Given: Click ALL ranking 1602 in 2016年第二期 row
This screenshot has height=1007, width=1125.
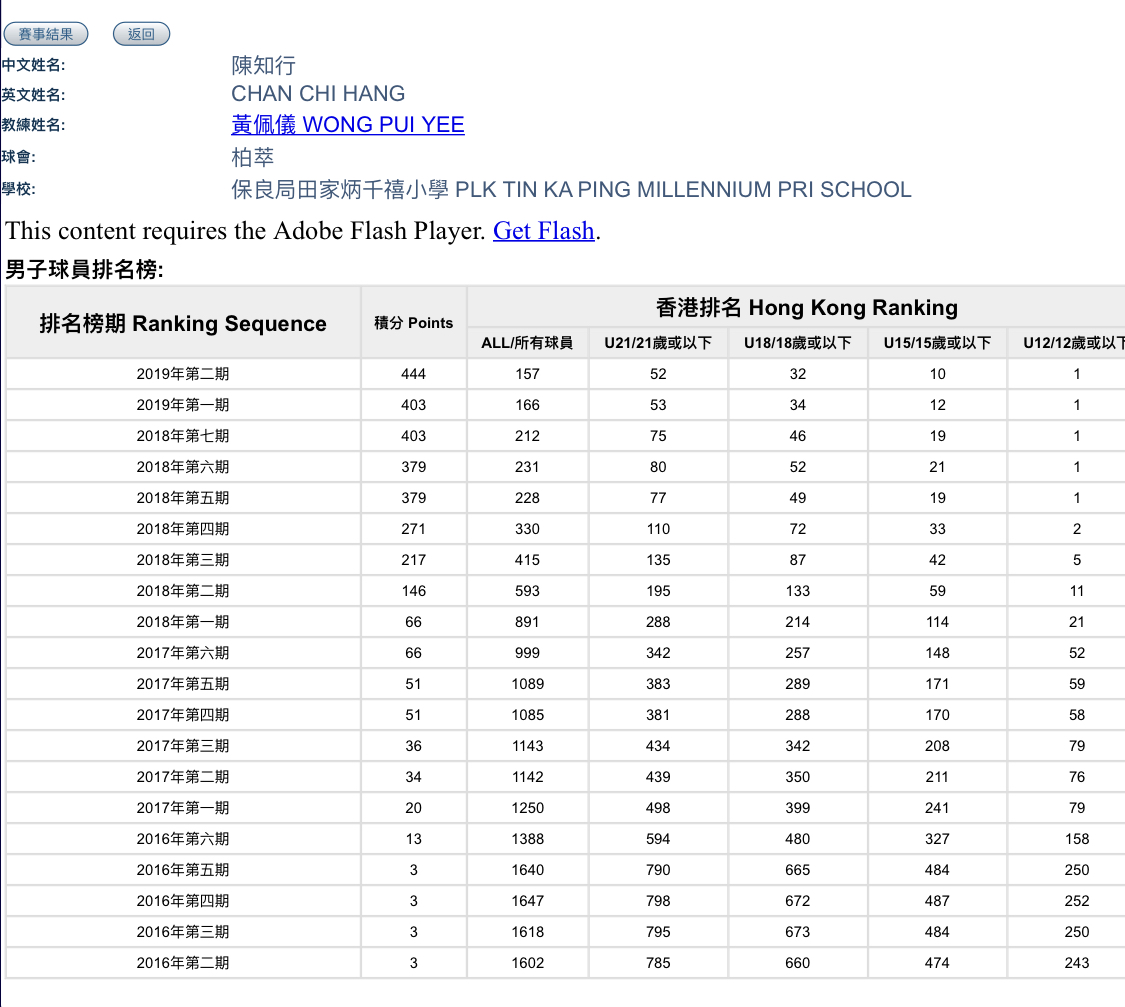Looking at the screenshot, I should pos(527,963).
